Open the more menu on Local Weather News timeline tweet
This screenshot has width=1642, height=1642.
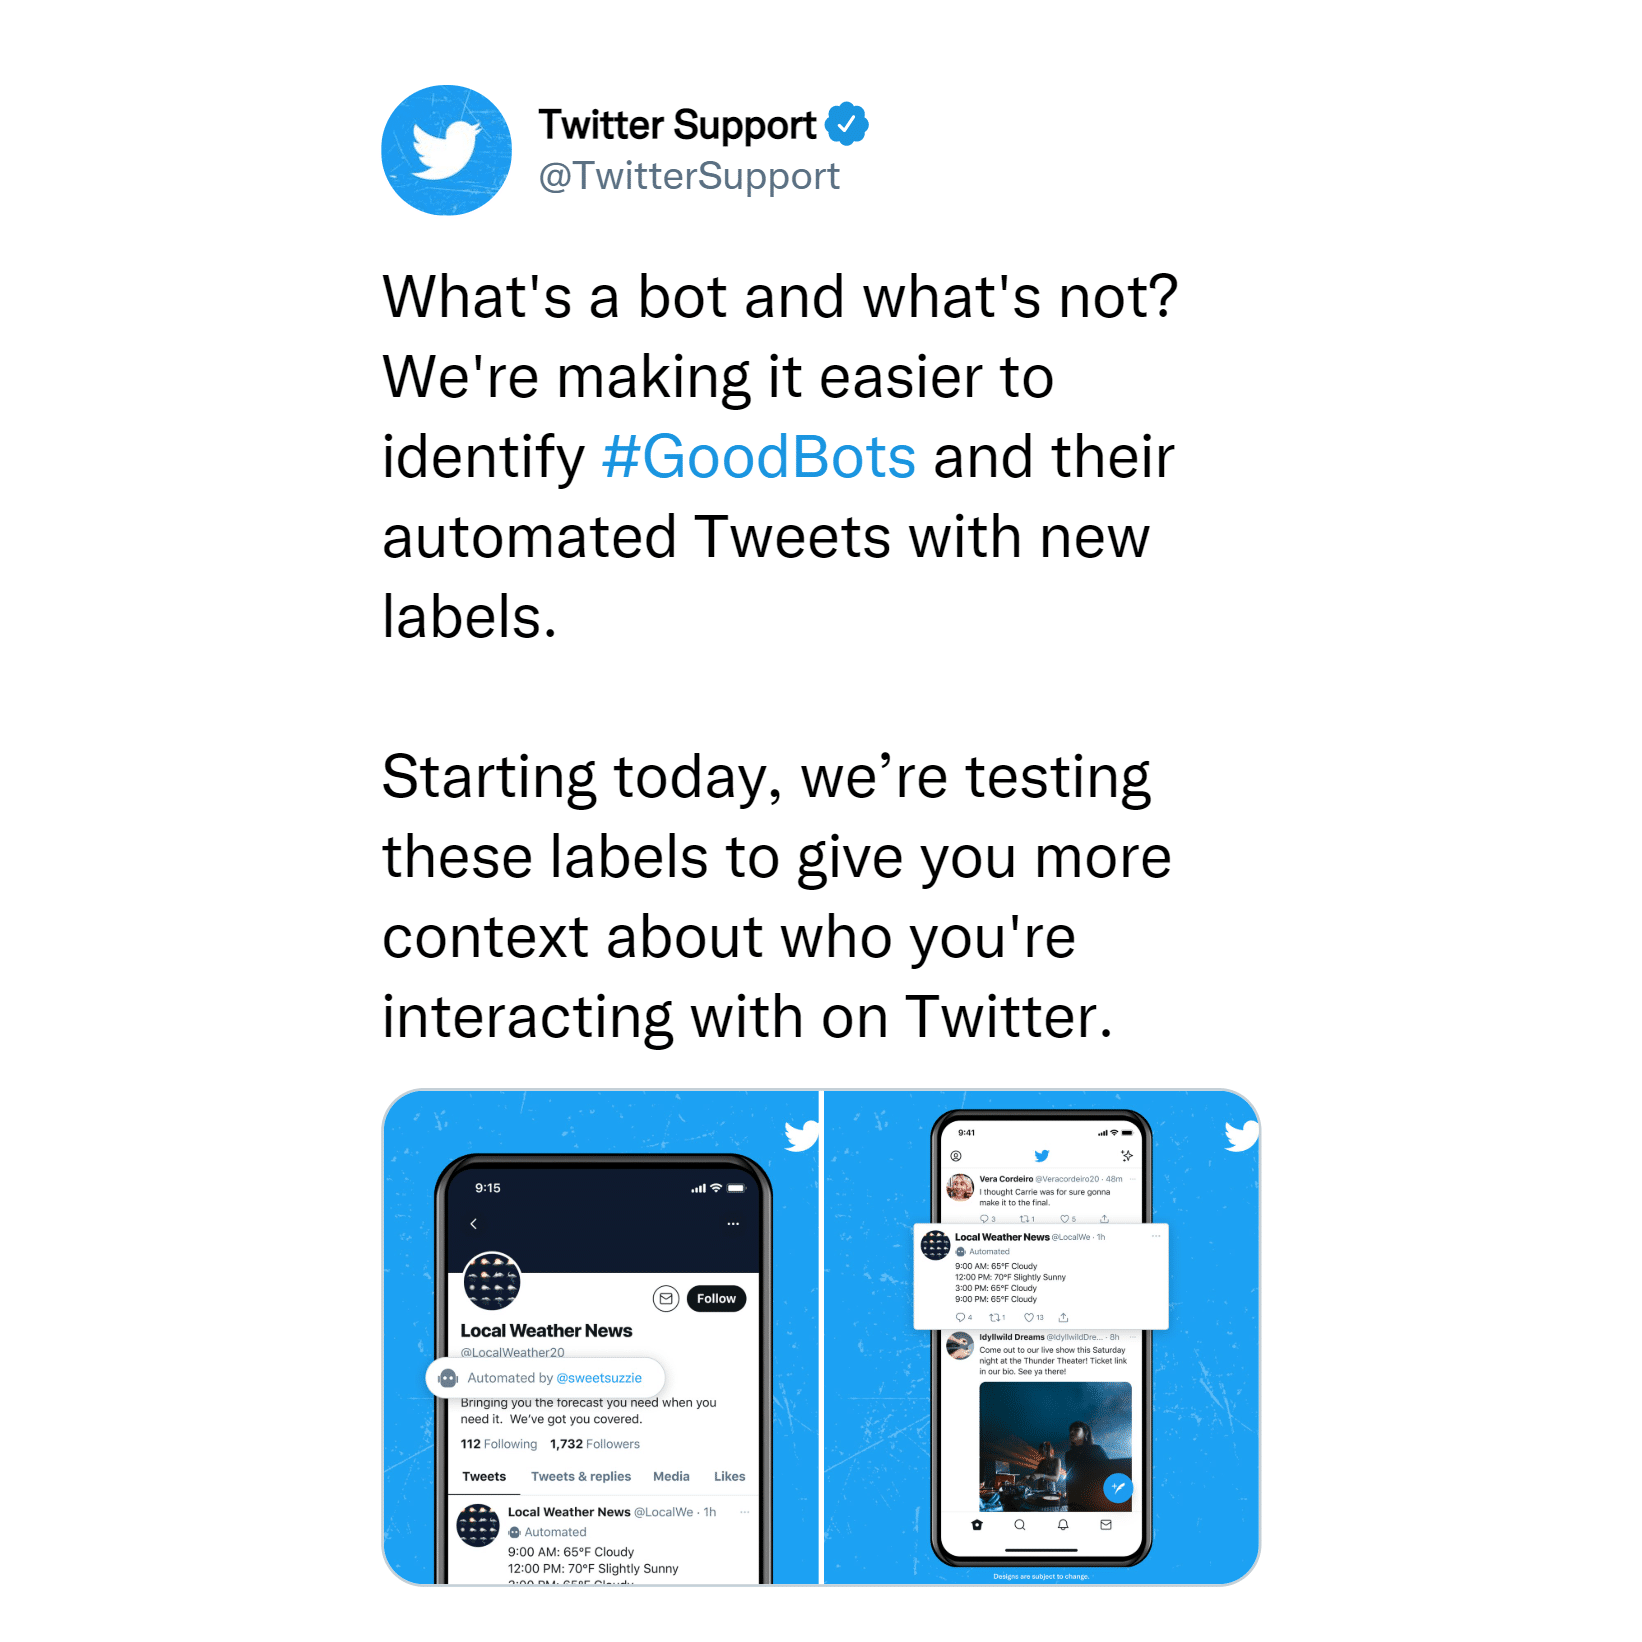1156,1237
